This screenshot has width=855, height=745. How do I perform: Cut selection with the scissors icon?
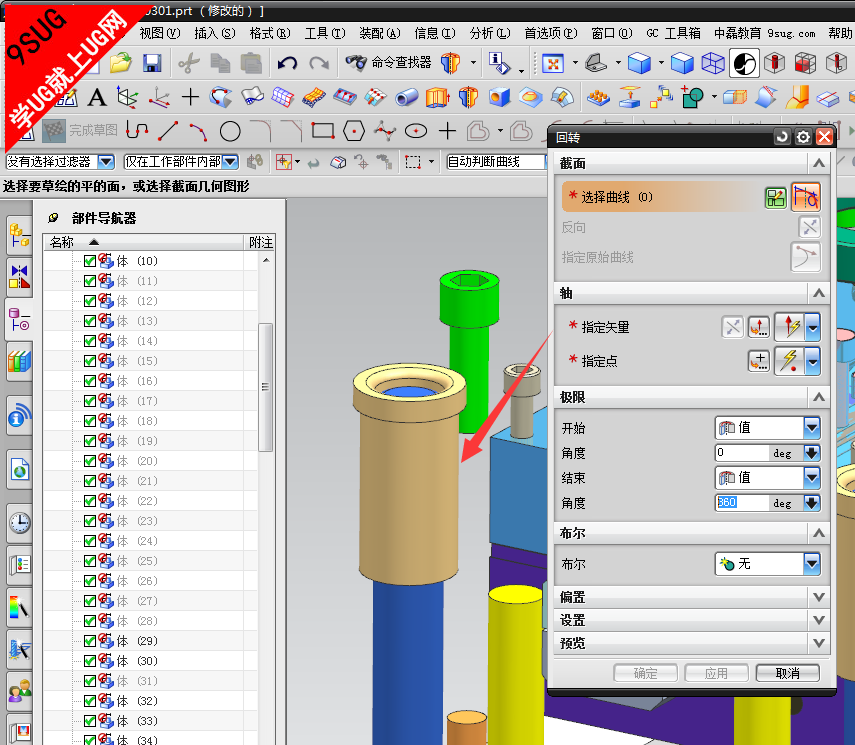pos(189,63)
